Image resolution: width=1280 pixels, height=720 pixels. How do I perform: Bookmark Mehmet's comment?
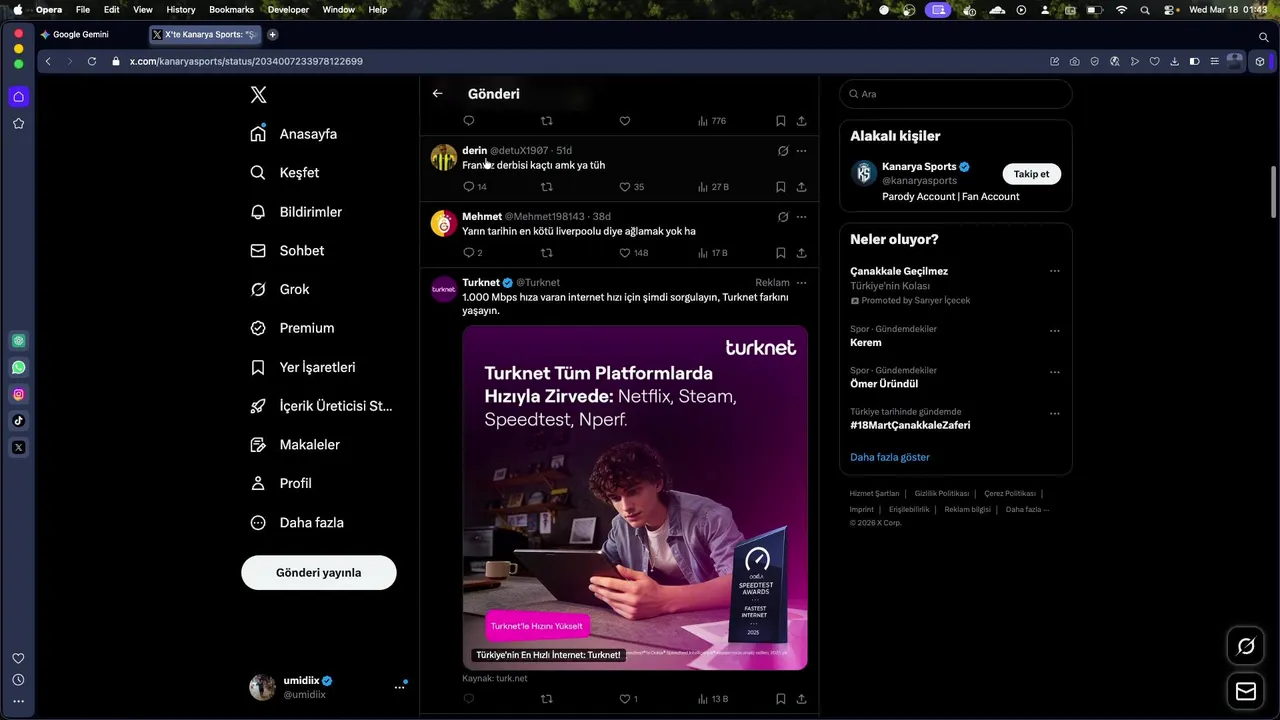click(781, 253)
